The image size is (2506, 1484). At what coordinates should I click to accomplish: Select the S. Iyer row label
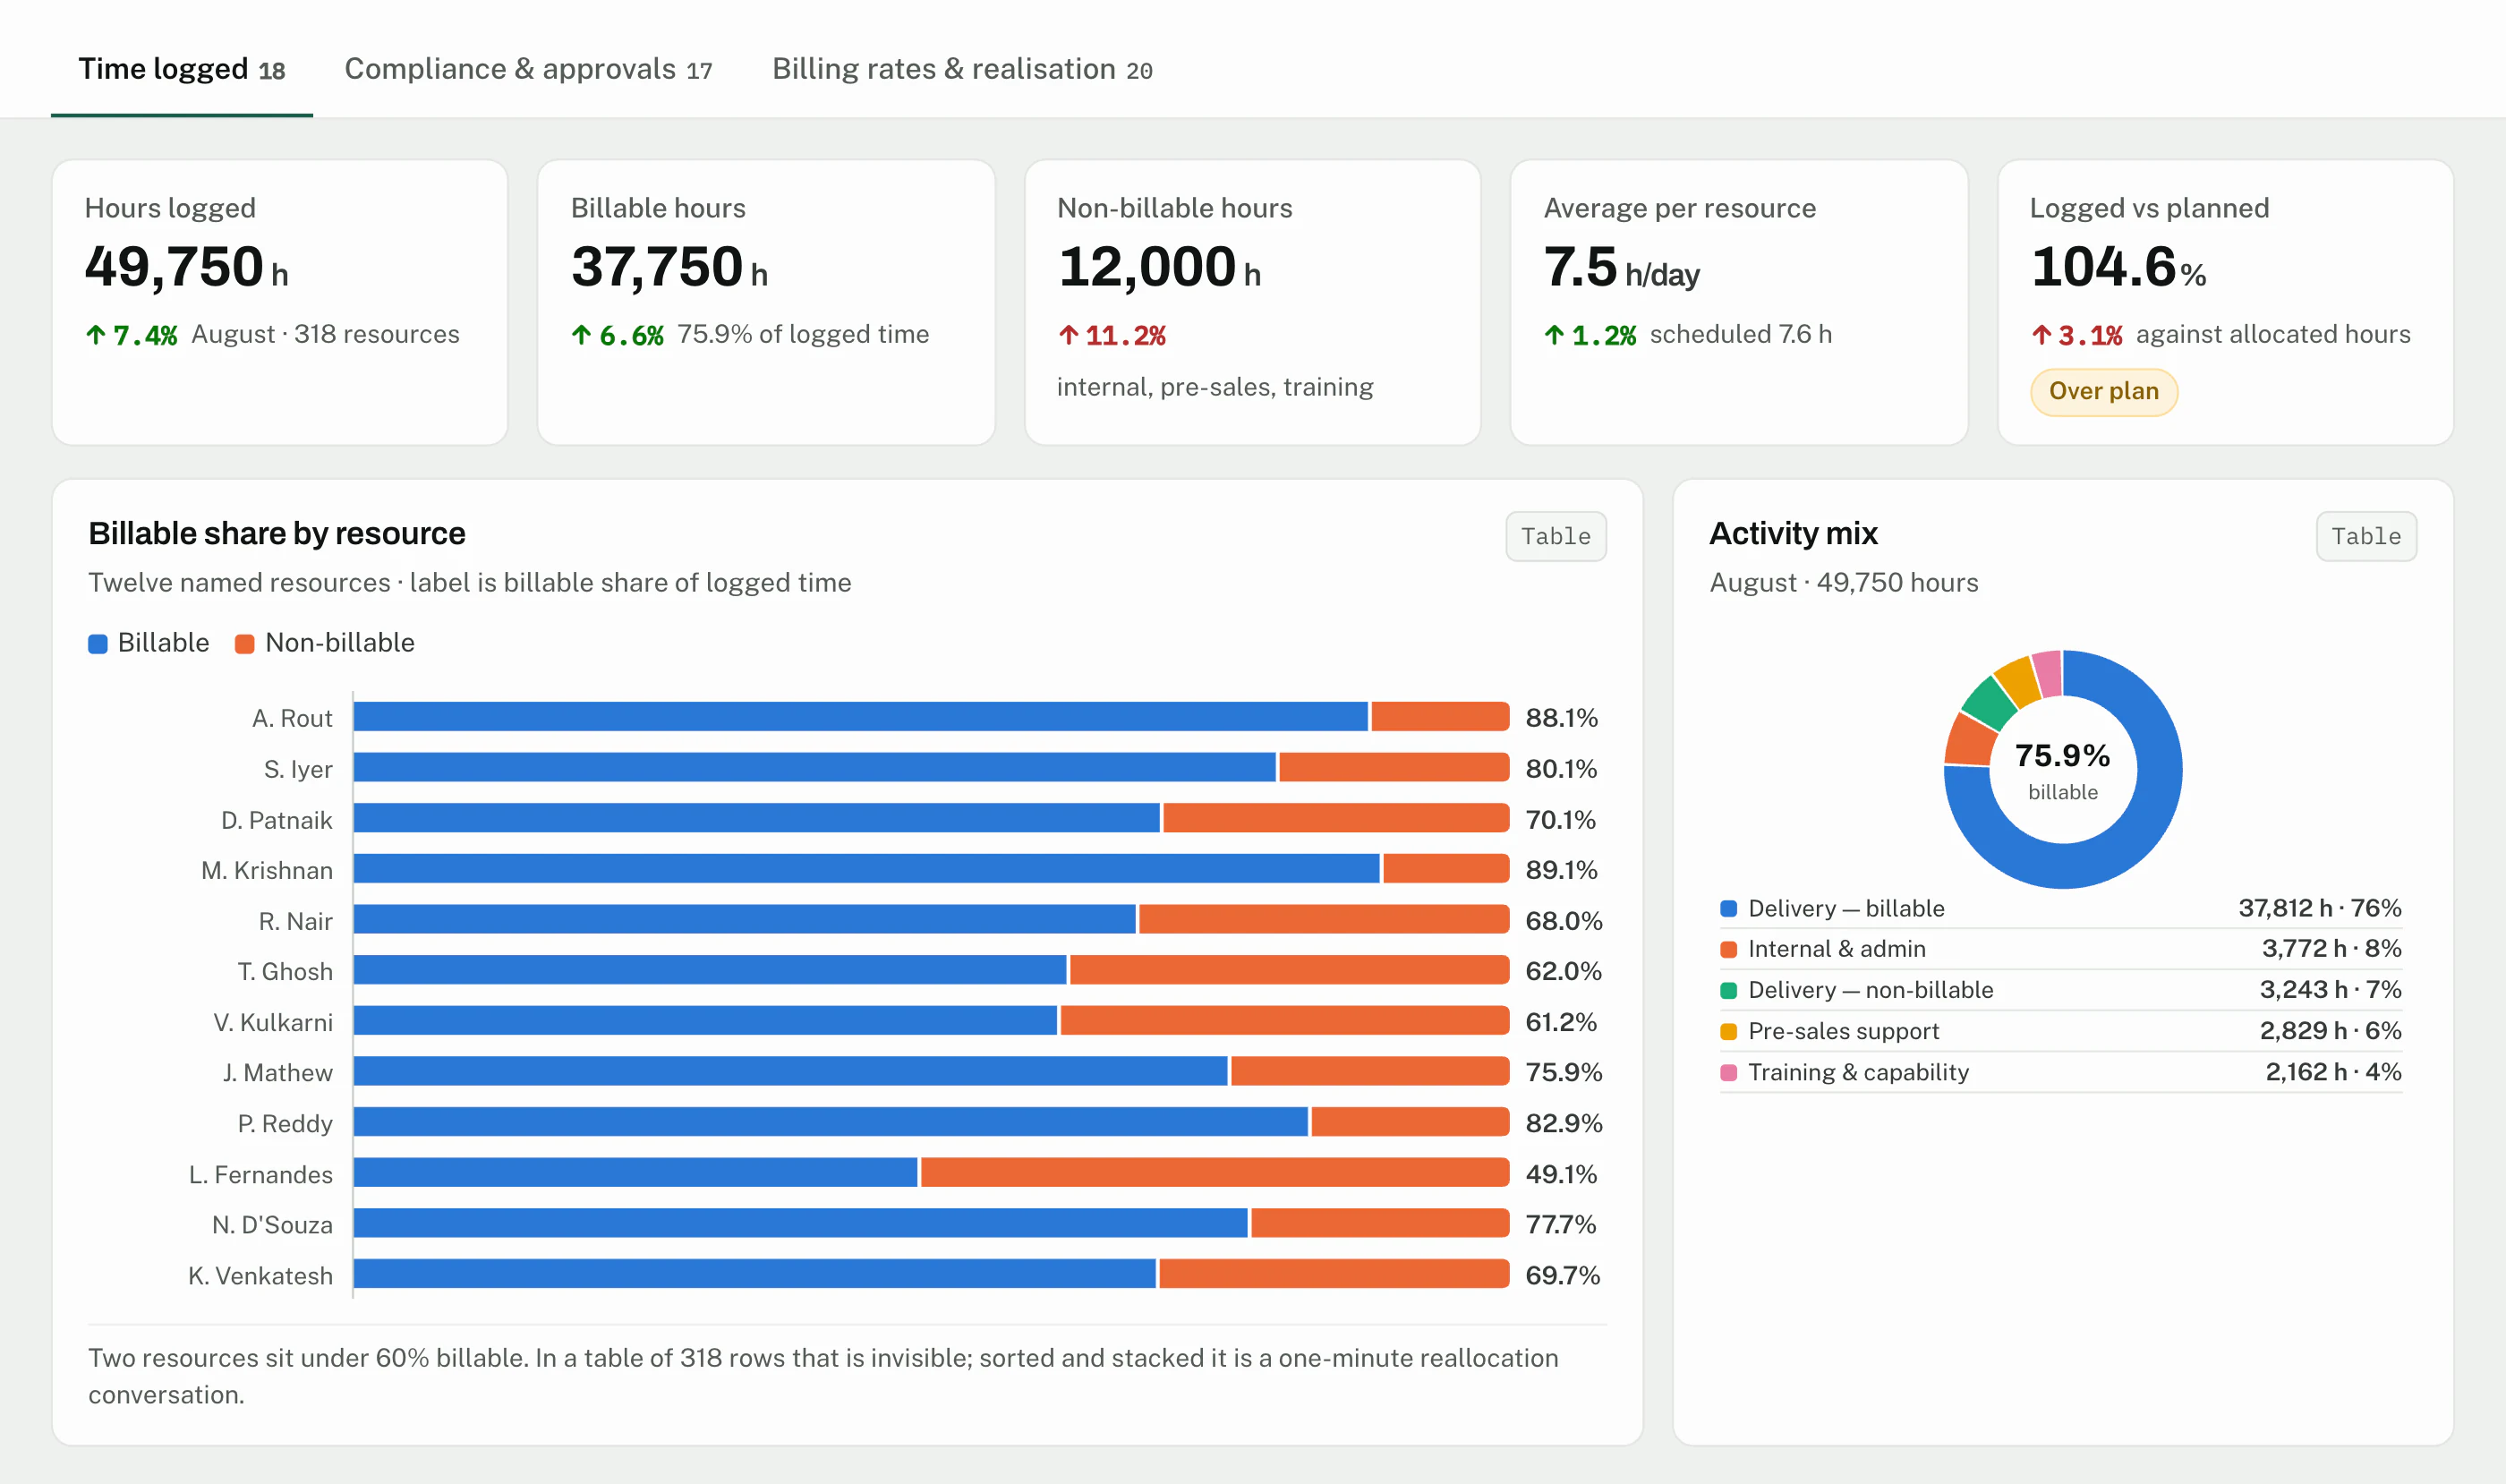pyautogui.click(x=298, y=769)
